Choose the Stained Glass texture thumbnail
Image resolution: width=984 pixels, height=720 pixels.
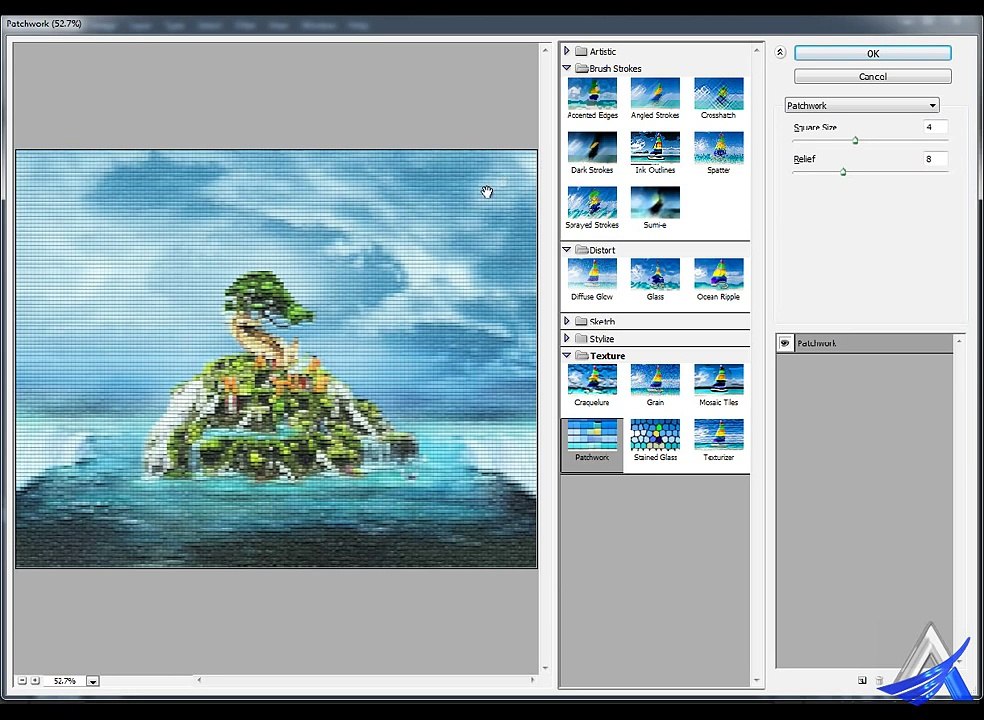click(x=655, y=435)
